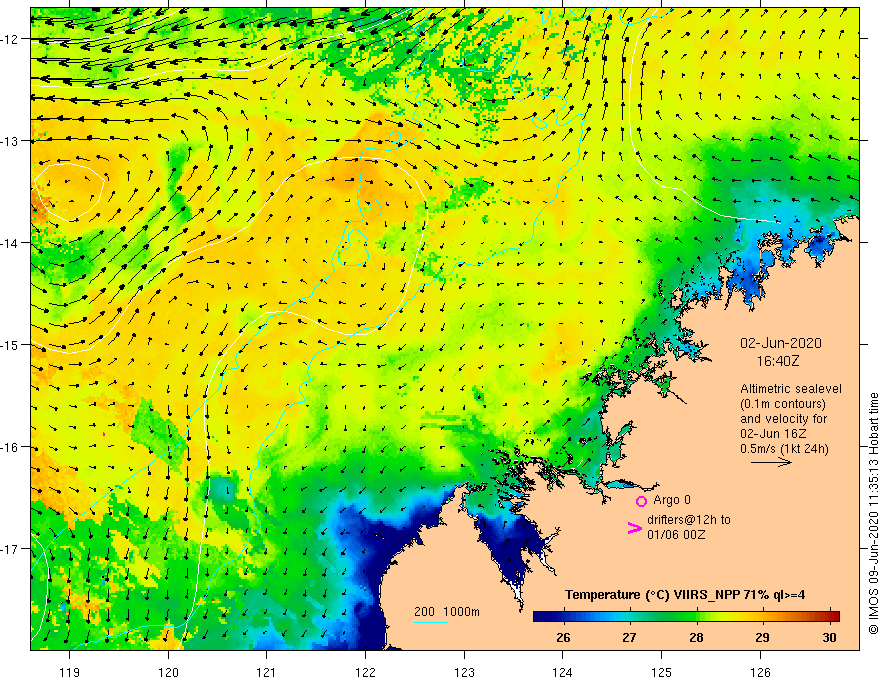Click the colorbar label 28
Image resolution: width=880 pixels, height=680 pixels.
click(696, 637)
